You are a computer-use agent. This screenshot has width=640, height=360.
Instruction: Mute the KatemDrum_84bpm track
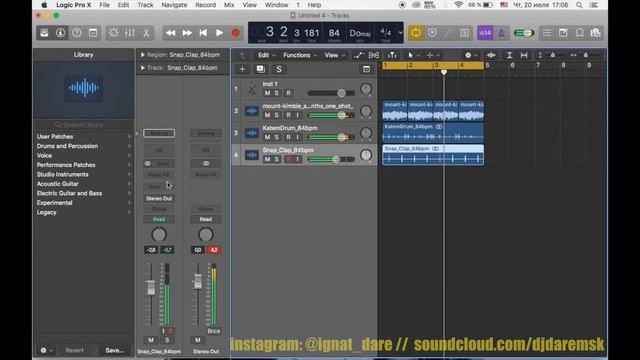267,137
